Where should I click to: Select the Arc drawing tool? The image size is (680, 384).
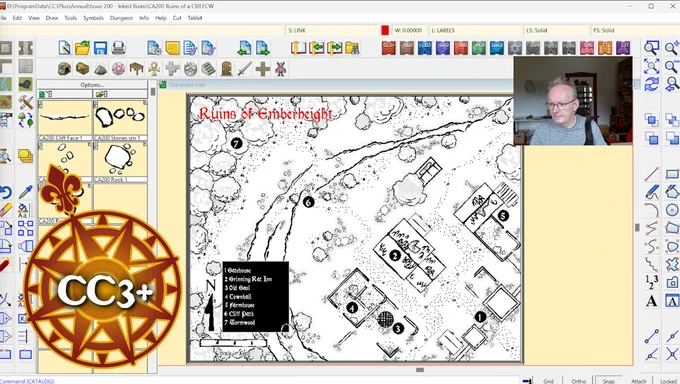coord(651,210)
